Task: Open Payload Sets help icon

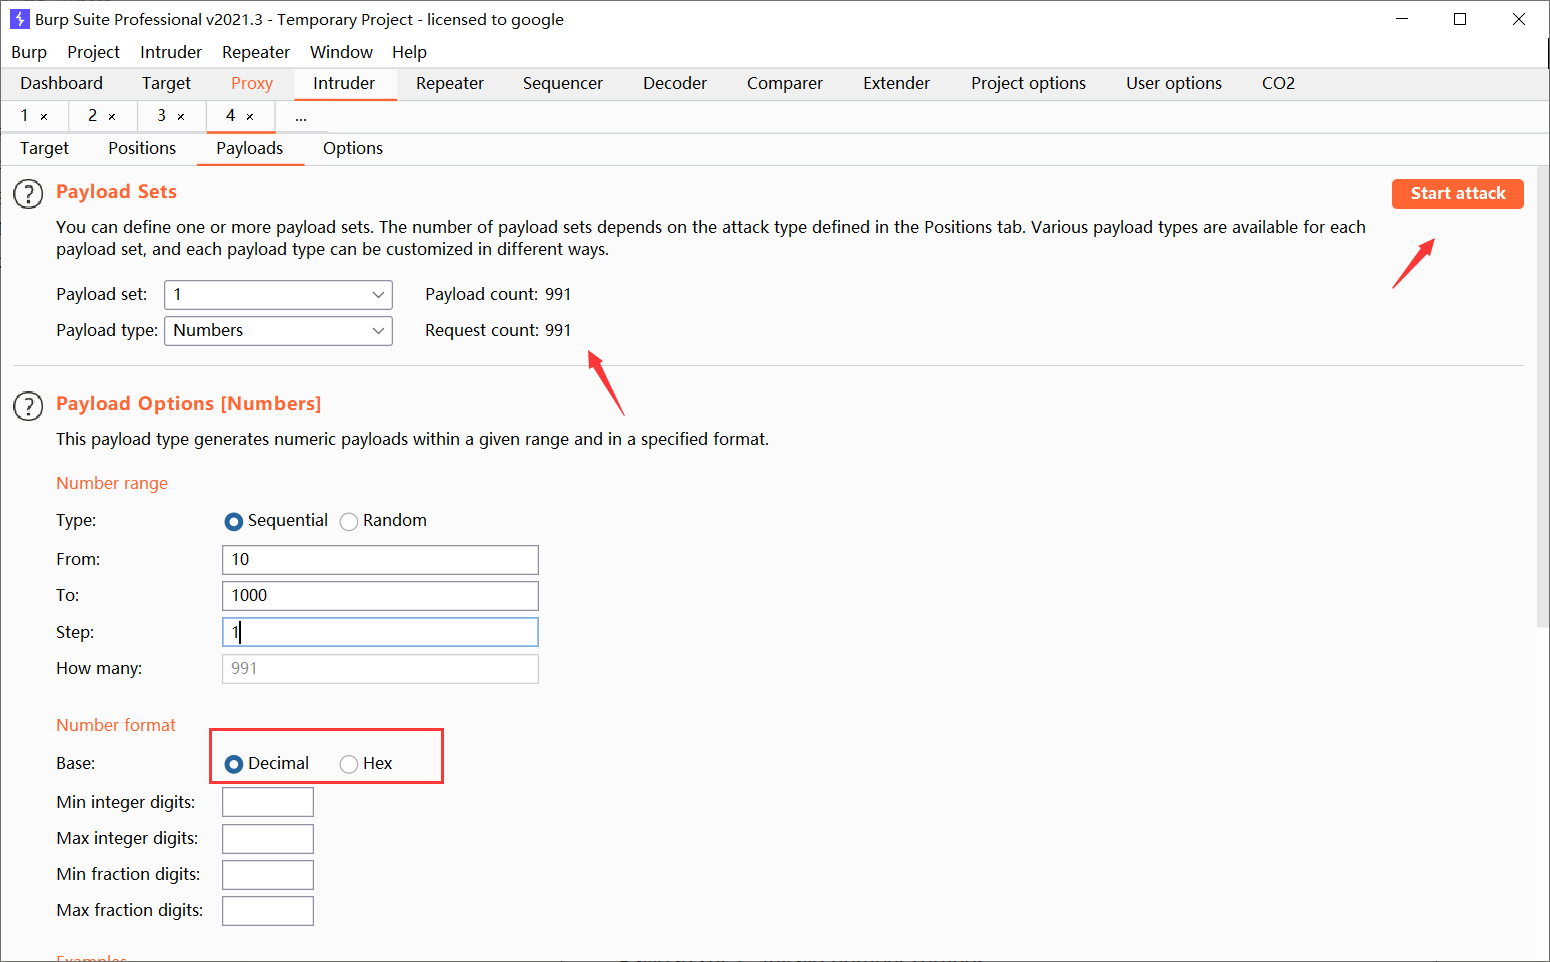Action: tap(28, 194)
